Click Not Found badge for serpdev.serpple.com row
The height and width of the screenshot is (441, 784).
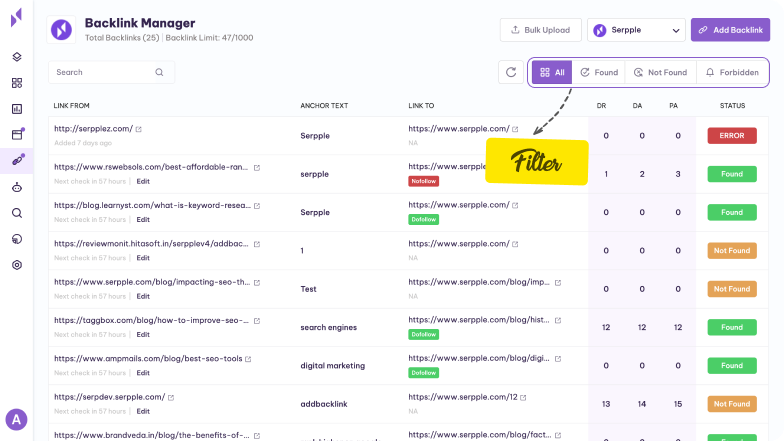click(x=732, y=404)
